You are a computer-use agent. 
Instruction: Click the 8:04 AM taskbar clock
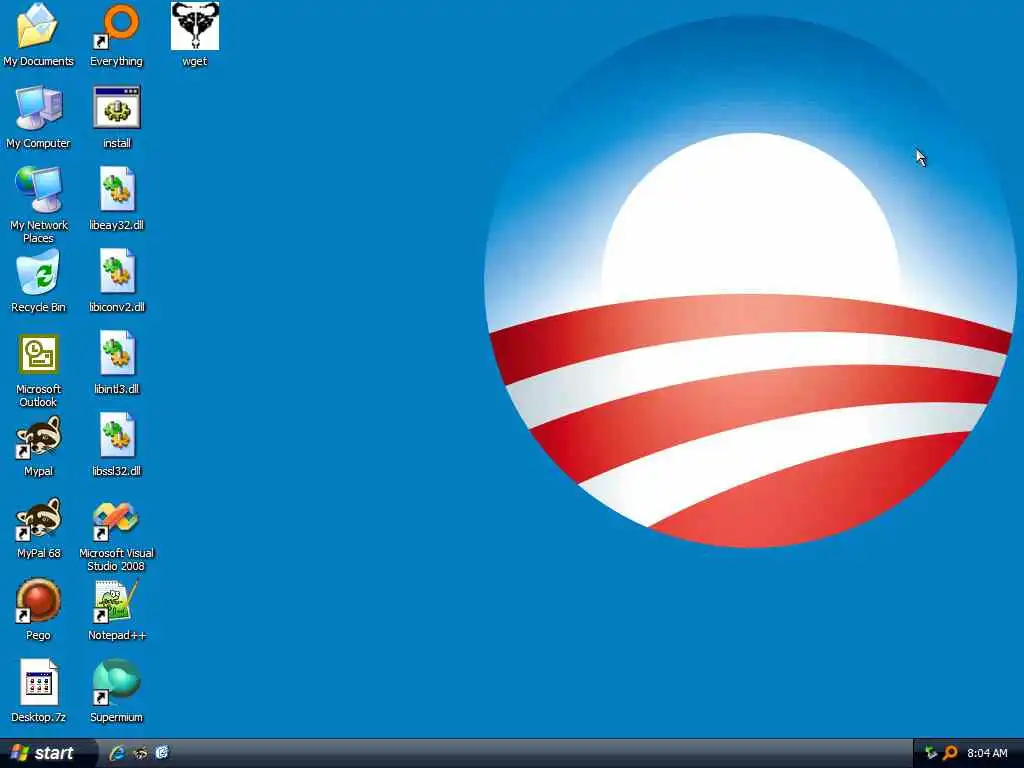point(987,753)
